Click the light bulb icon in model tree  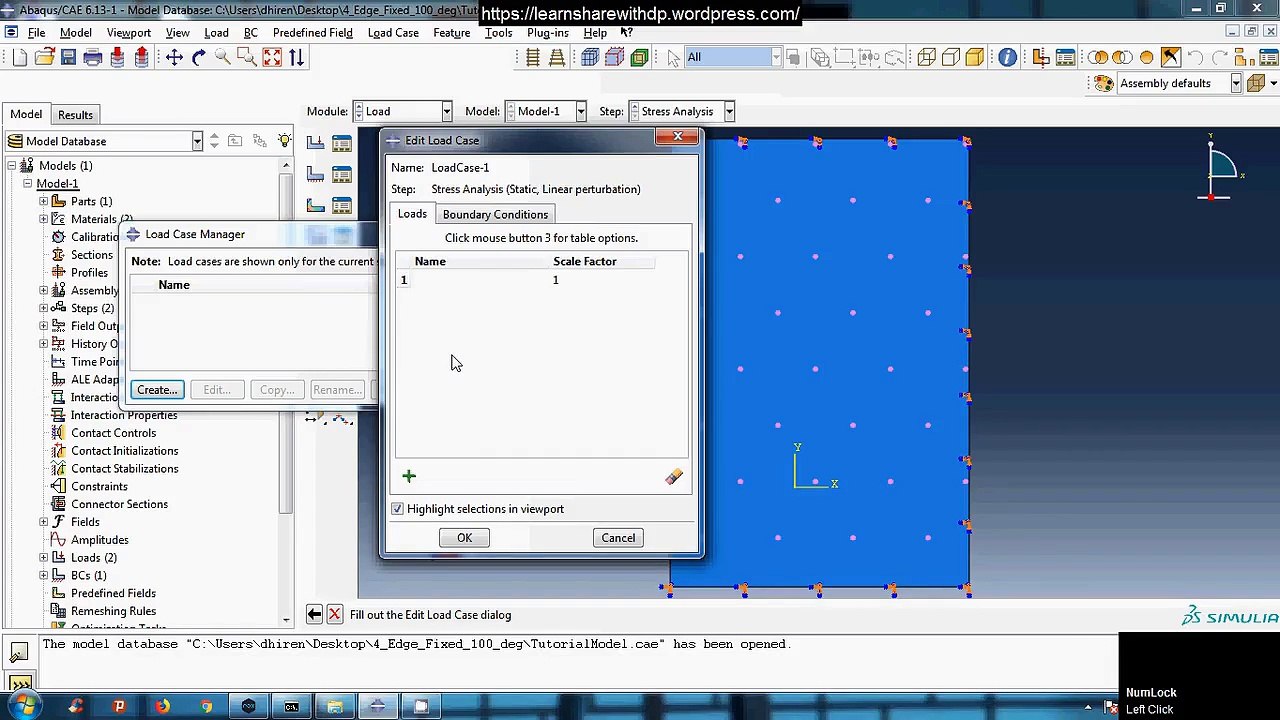pyautogui.click(x=285, y=141)
